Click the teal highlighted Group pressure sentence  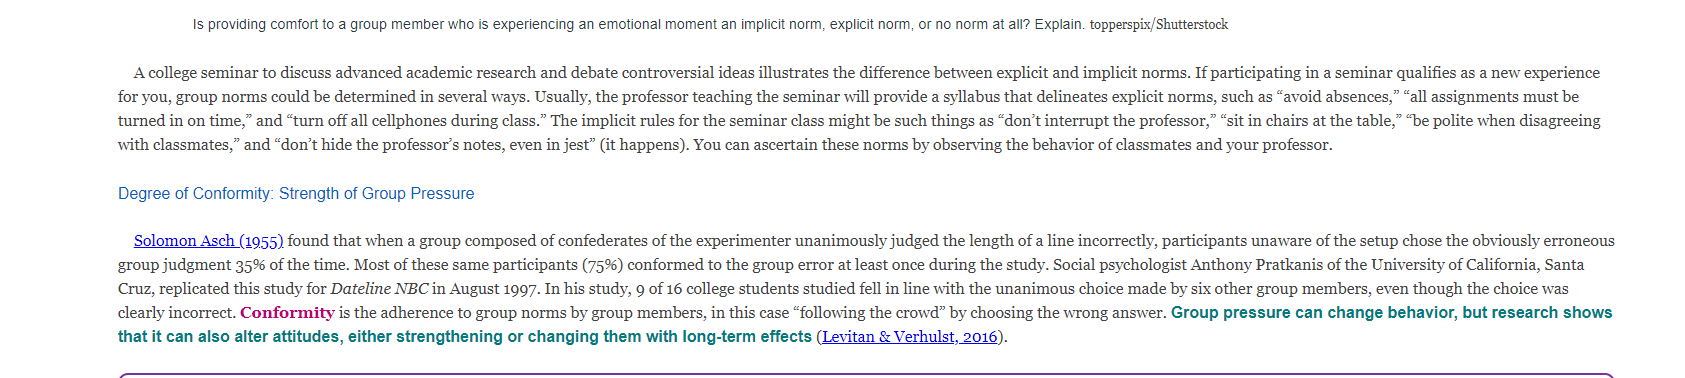click(865, 325)
